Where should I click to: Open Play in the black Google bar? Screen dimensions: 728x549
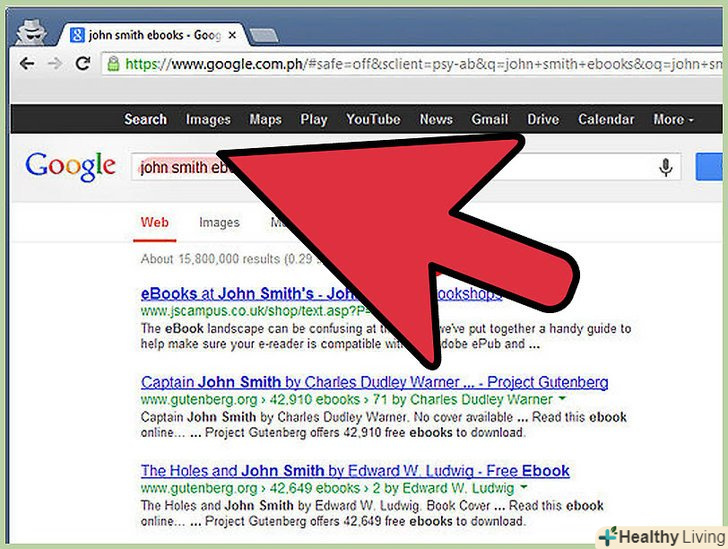(314, 119)
